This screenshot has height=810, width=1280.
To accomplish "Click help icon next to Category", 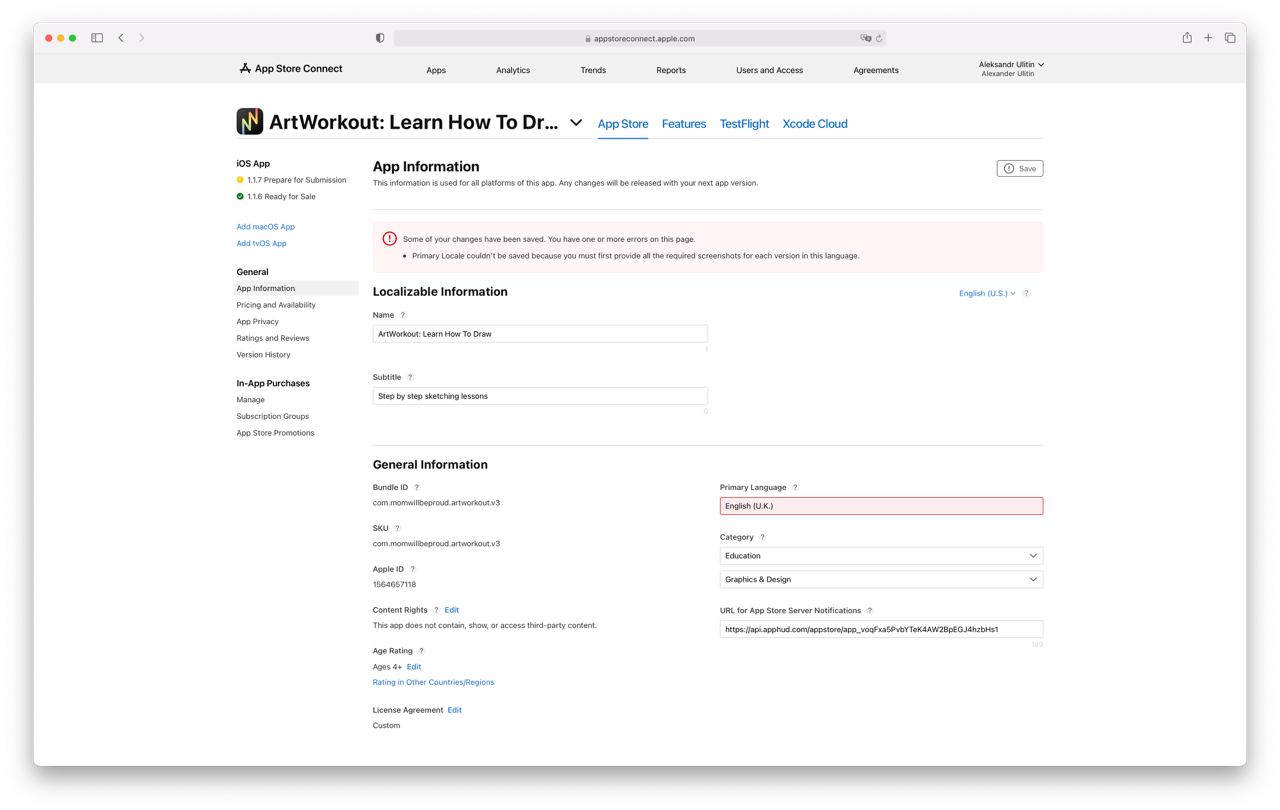I will click(x=762, y=537).
